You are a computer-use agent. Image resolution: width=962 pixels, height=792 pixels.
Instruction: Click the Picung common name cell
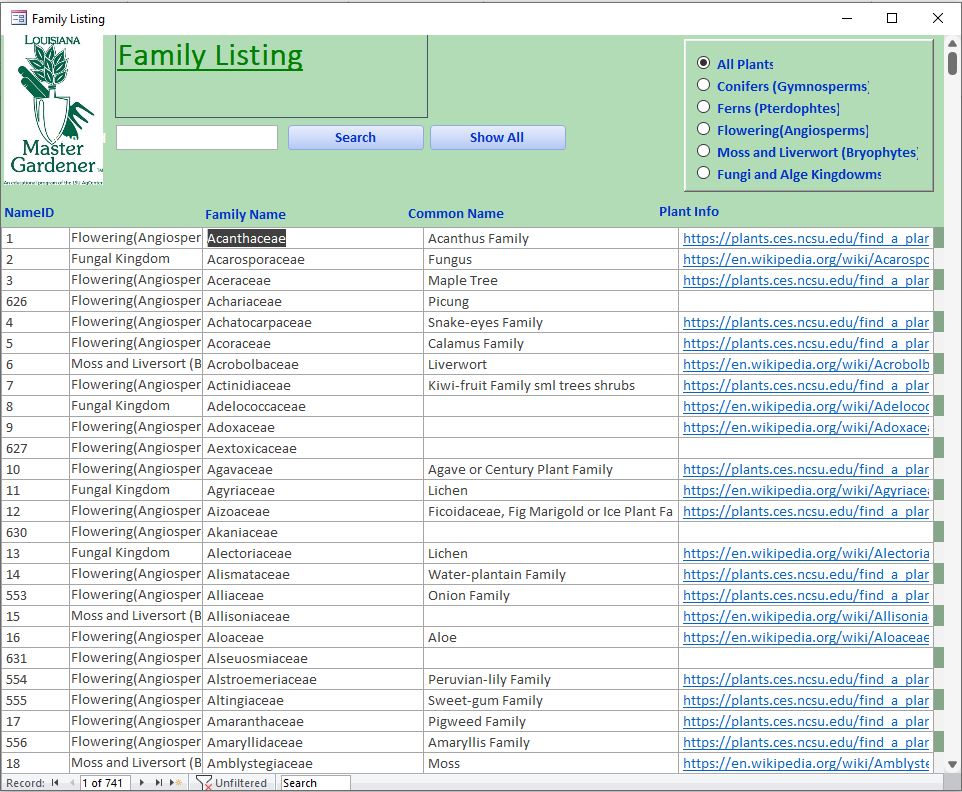pos(550,301)
